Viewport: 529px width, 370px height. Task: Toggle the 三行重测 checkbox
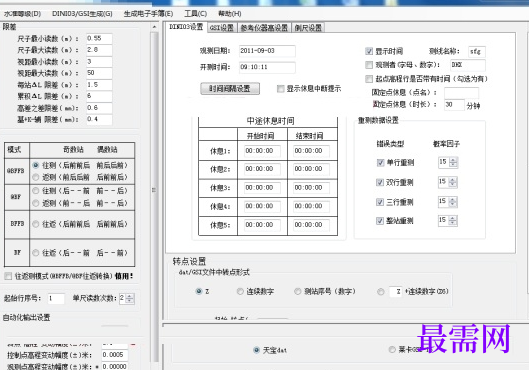pos(380,202)
